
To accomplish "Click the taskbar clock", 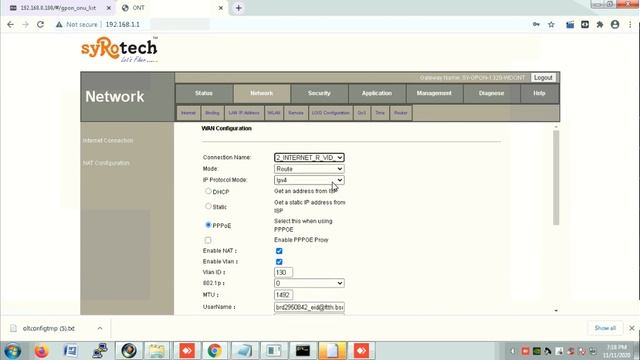I will [x=617, y=351].
